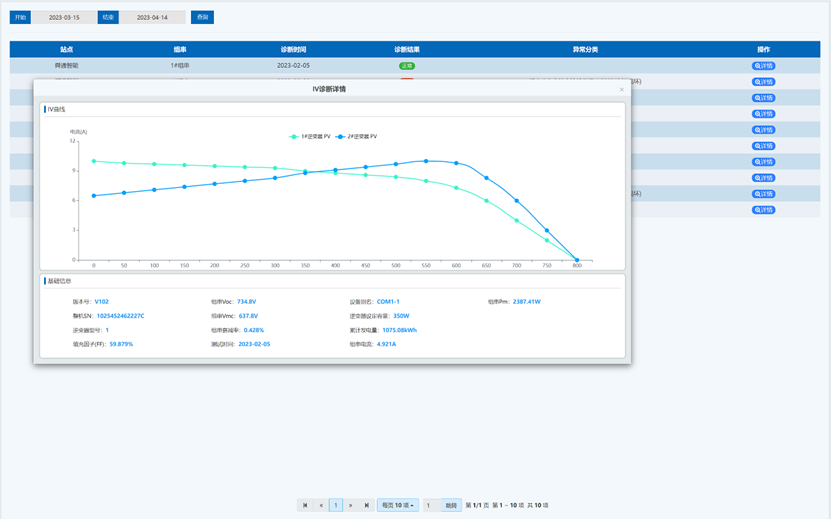Go to next page arrow

(351, 506)
